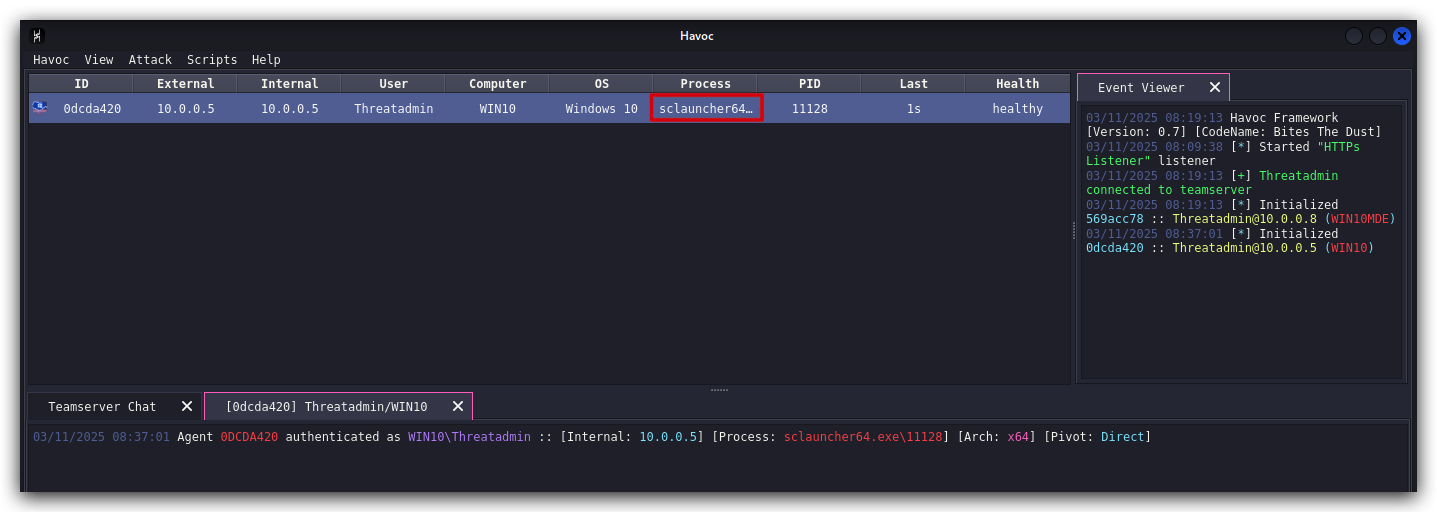Click the 569acc78 agent ID in Event Viewer
Viewport: 1437px width, 512px height.
(1114, 219)
